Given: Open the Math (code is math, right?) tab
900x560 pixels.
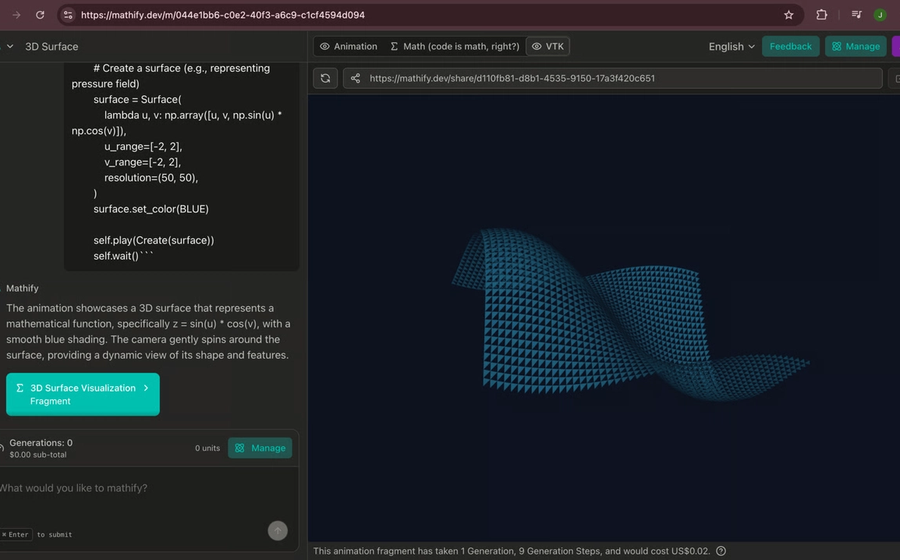Looking at the screenshot, I should [455, 46].
